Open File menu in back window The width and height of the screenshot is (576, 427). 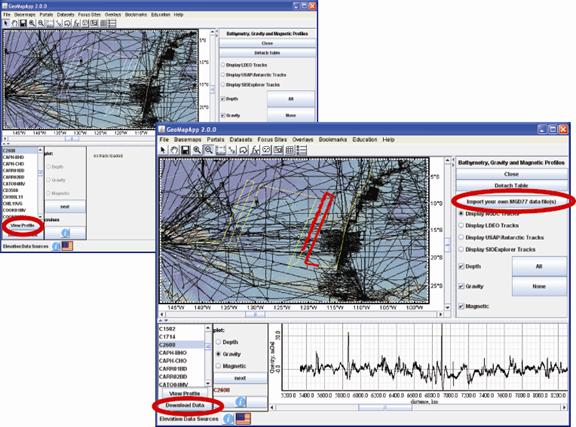7,15
